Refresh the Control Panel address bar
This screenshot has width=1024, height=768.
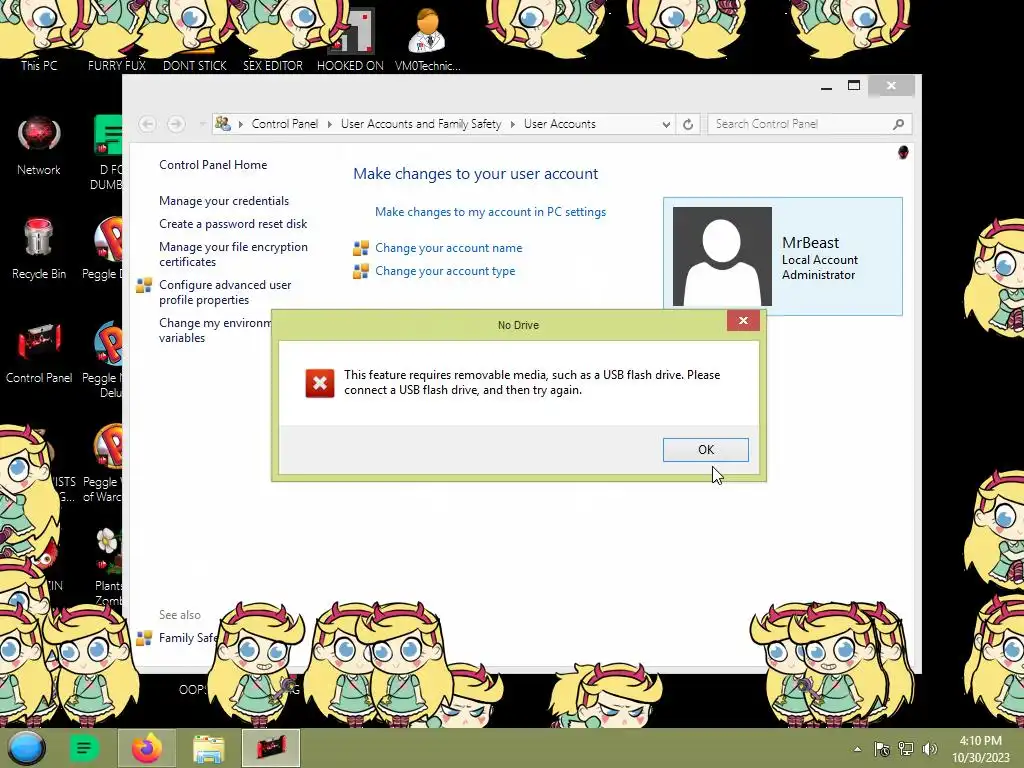[x=688, y=124]
